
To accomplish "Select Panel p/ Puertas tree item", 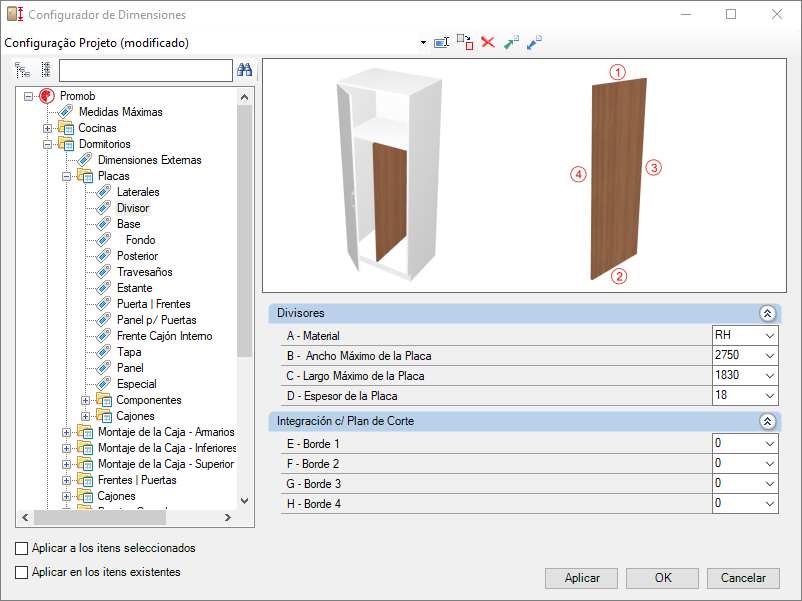I will [x=157, y=320].
